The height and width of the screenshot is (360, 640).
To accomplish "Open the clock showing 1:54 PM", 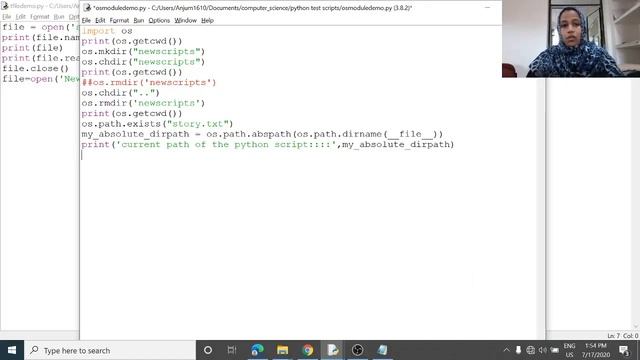I will click(x=596, y=350).
